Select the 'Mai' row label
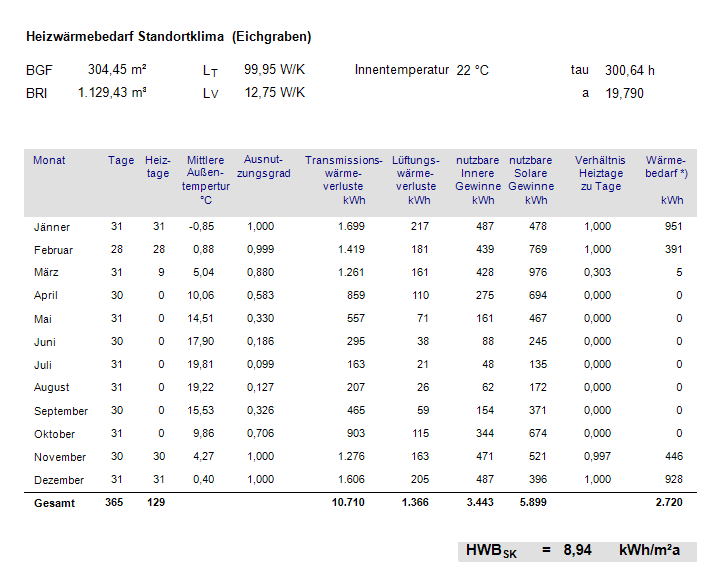The width and height of the screenshot is (727, 573). pyautogui.click(x=43, y=319)
